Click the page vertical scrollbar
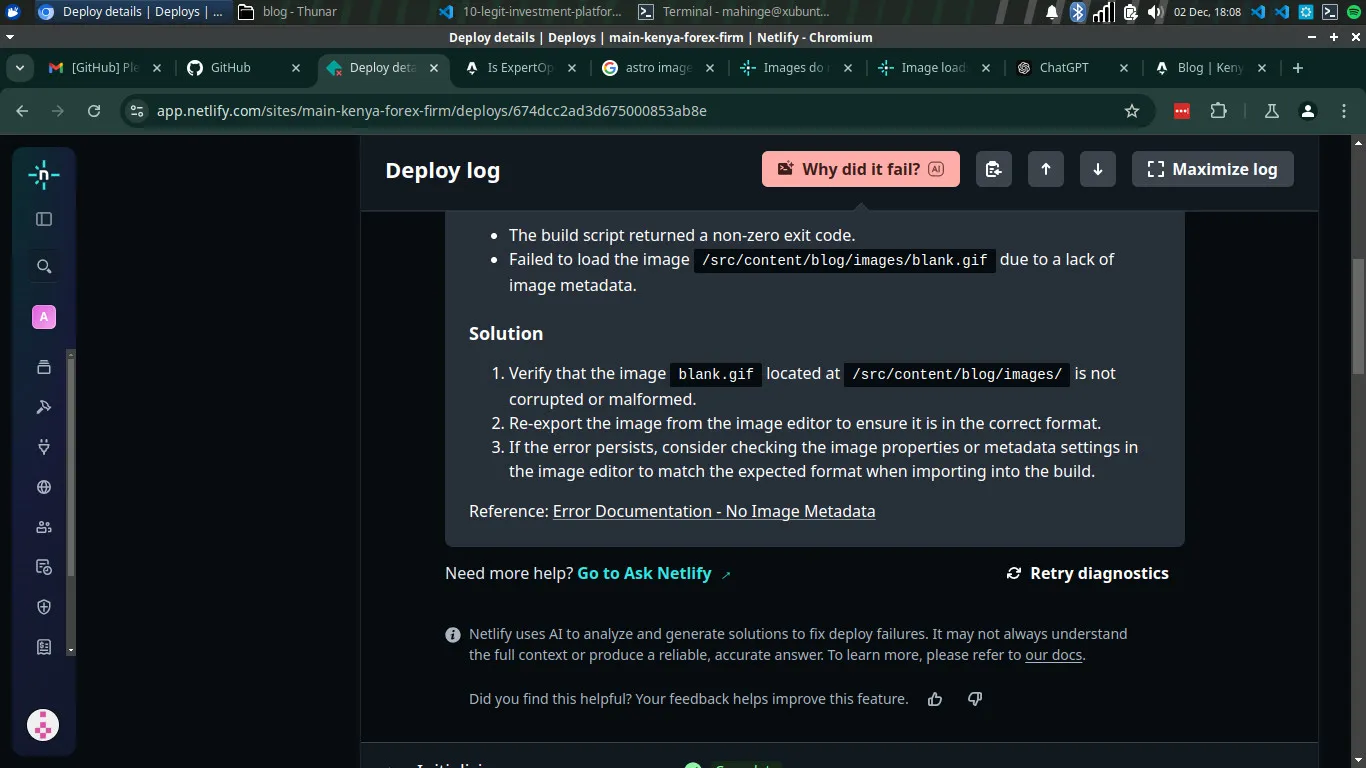1366x768 pixels. 1358,315
